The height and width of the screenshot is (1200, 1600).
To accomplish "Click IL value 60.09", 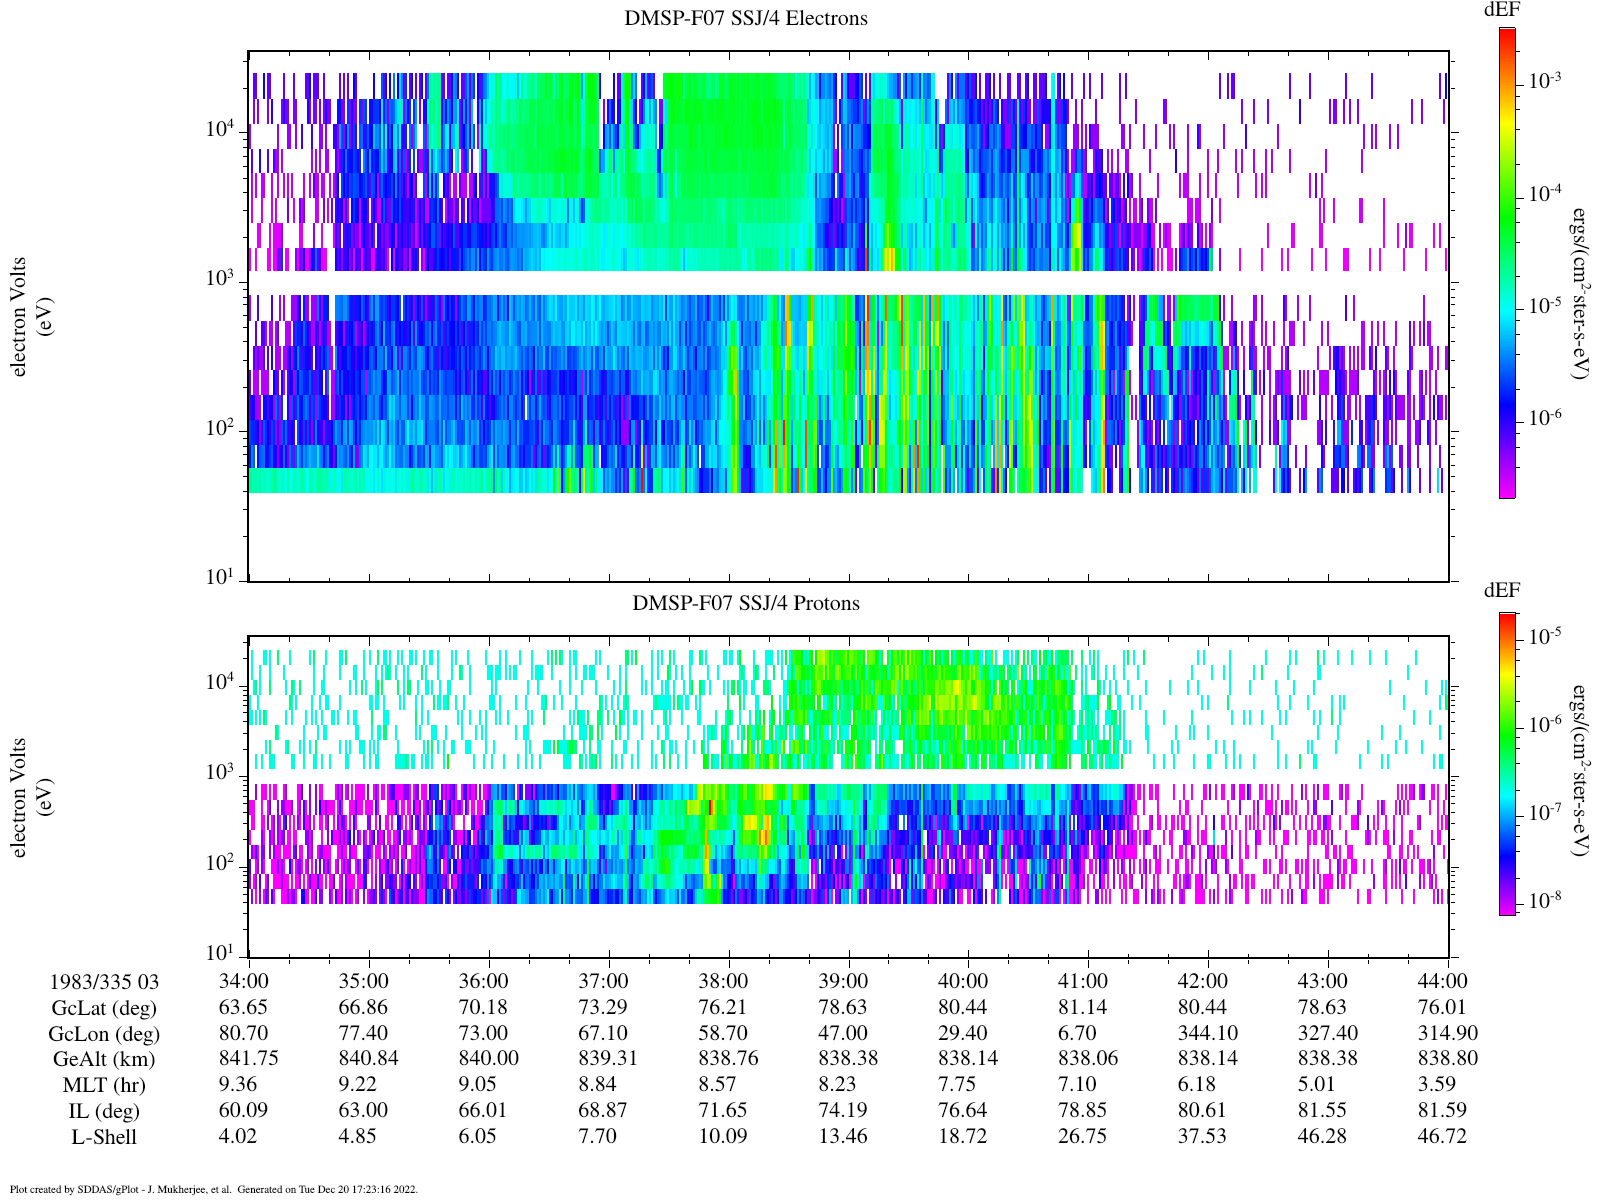I will [x=243, y=1110].
